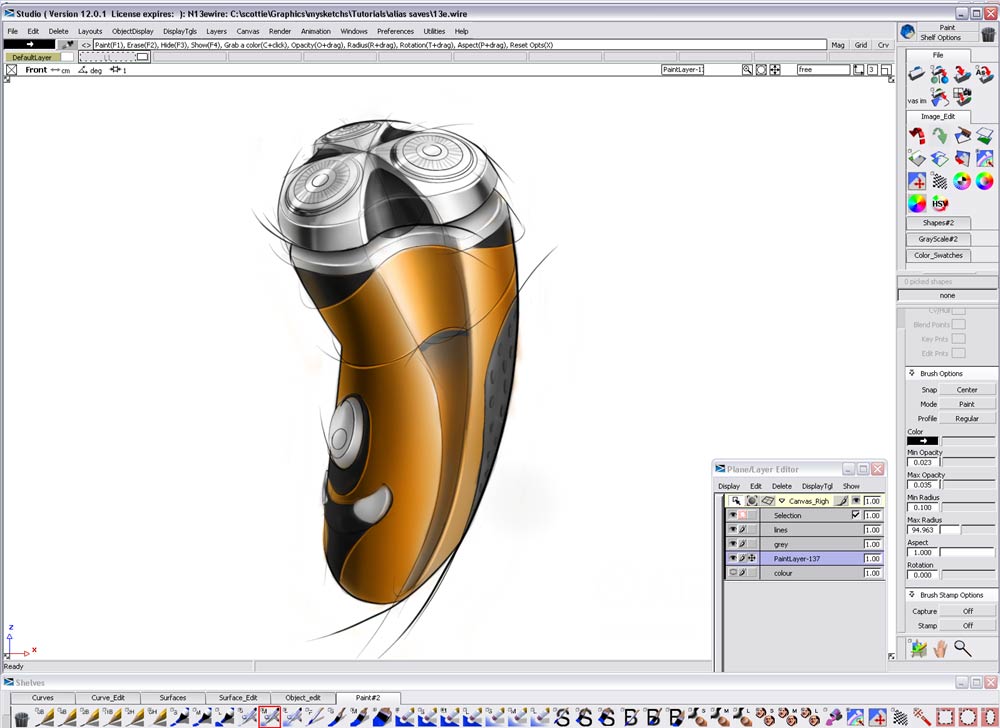Hide the lines layer with its eye toggle
Screen dimensions: 1000x728
732,529
